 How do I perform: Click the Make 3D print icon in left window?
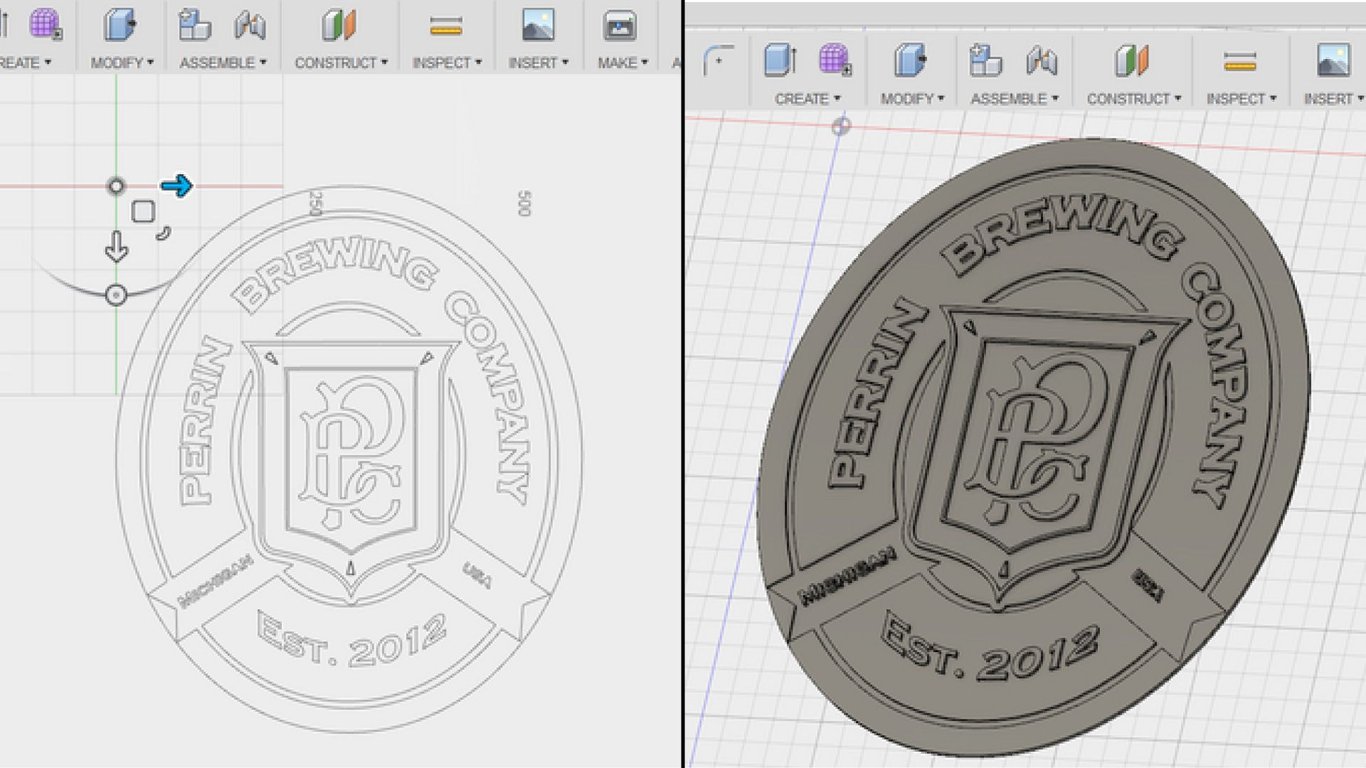pos(621,25)
